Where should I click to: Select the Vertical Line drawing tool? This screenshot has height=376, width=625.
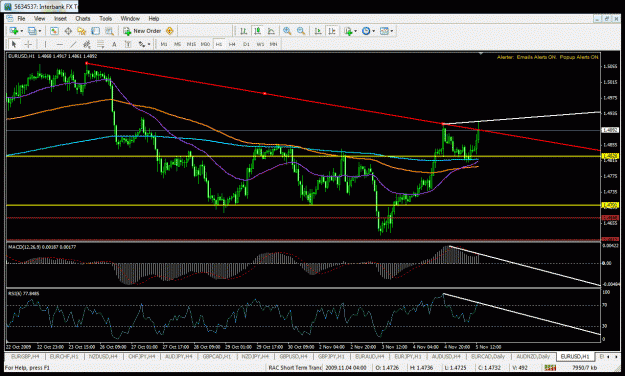45,44
